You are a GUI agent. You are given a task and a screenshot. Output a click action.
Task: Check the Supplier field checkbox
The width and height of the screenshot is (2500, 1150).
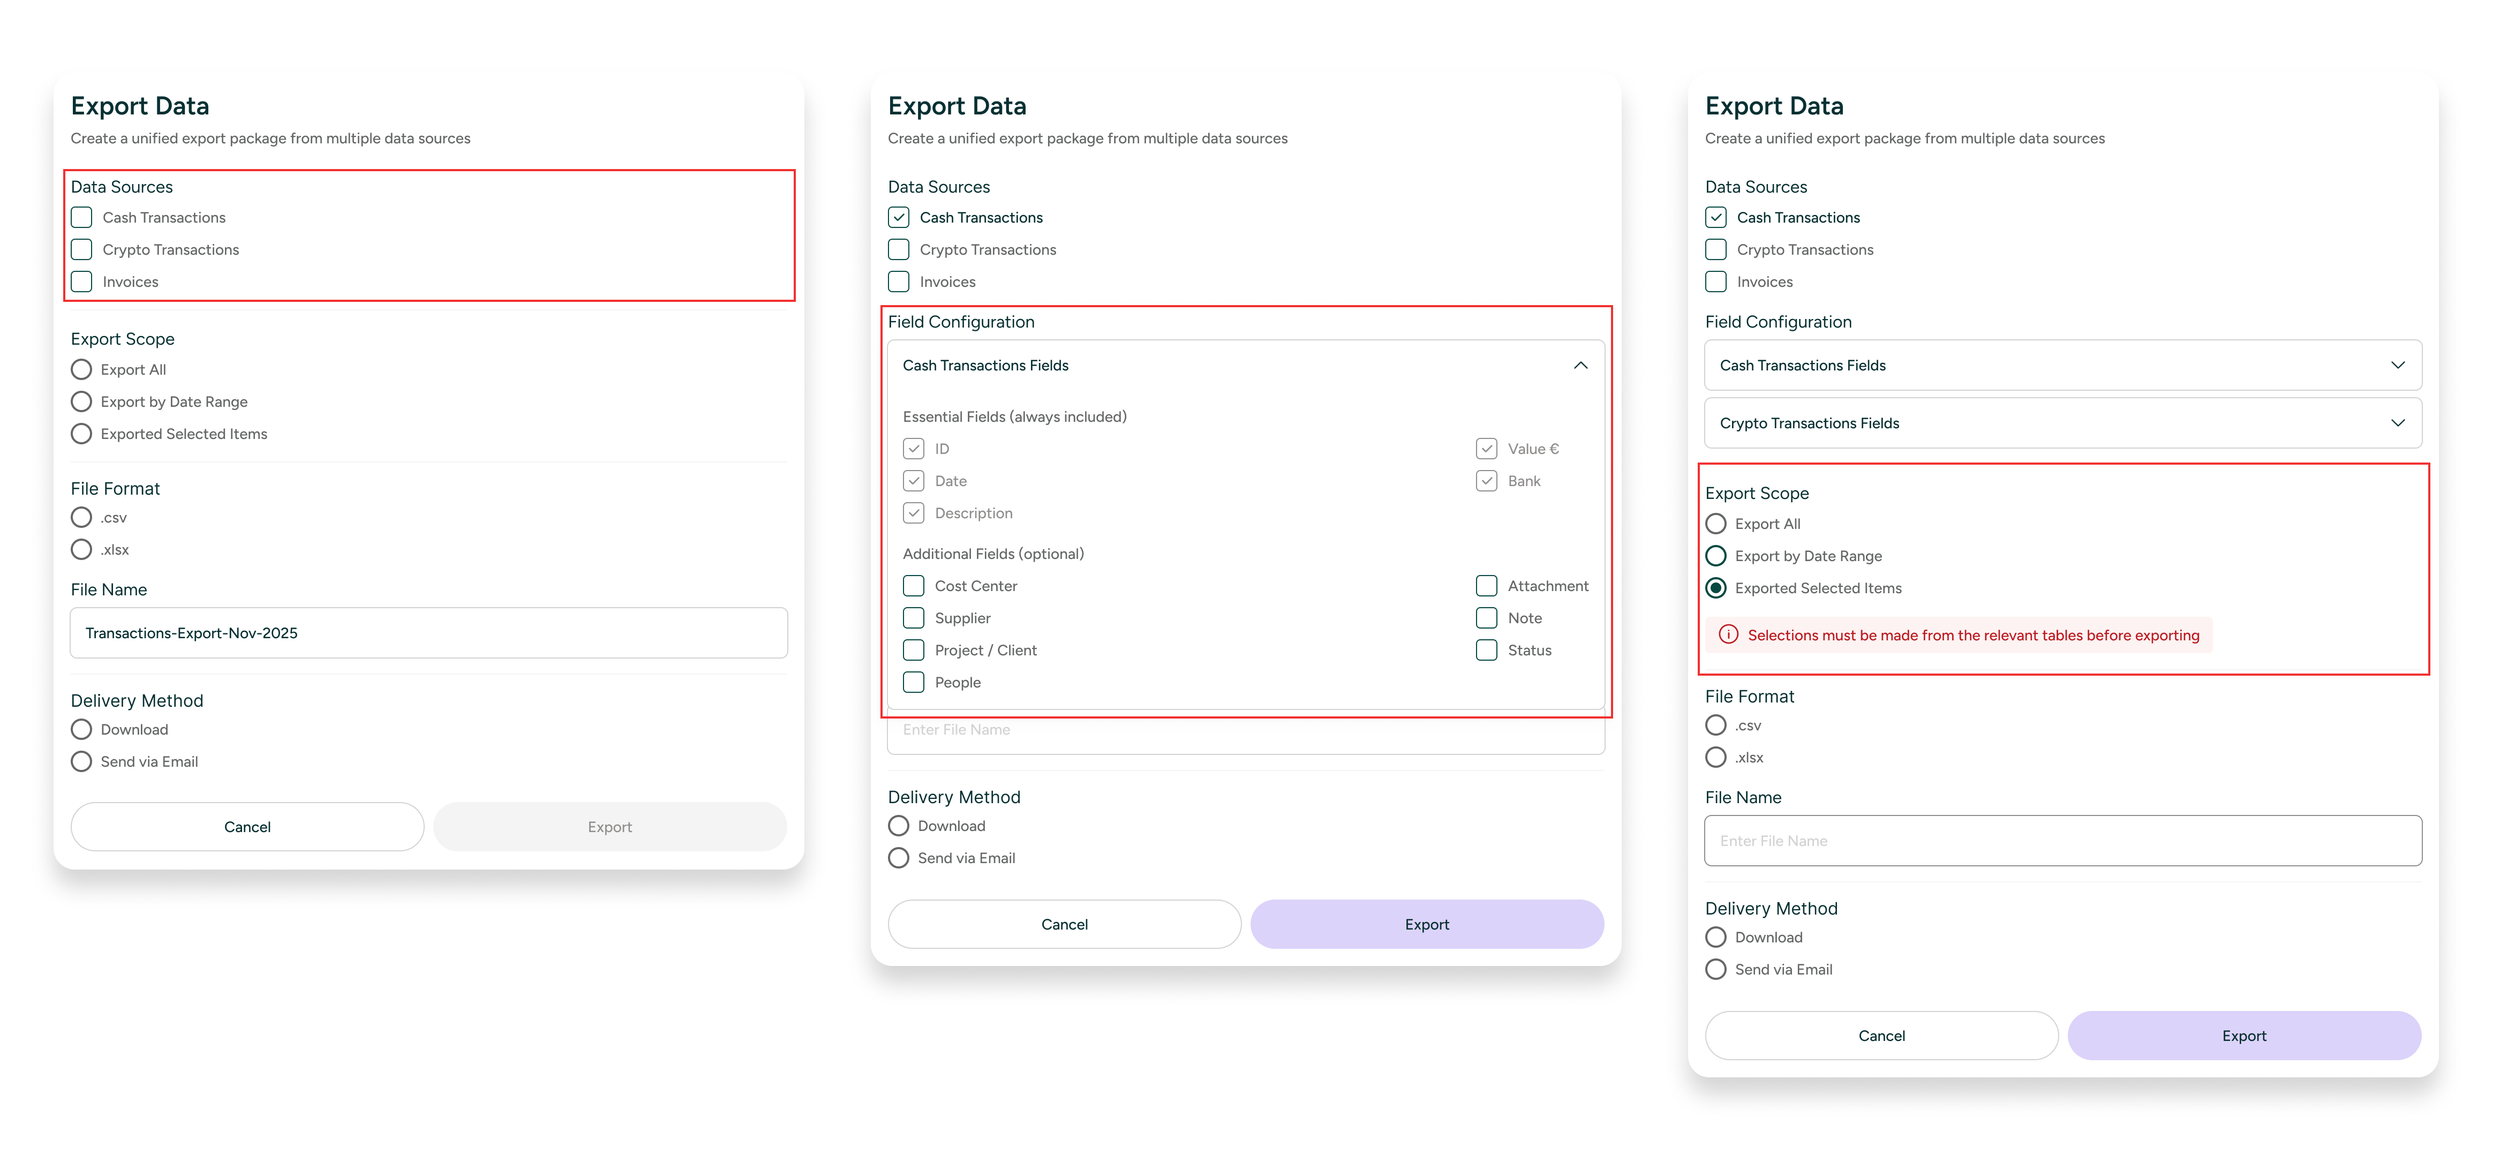pos(913,618)
